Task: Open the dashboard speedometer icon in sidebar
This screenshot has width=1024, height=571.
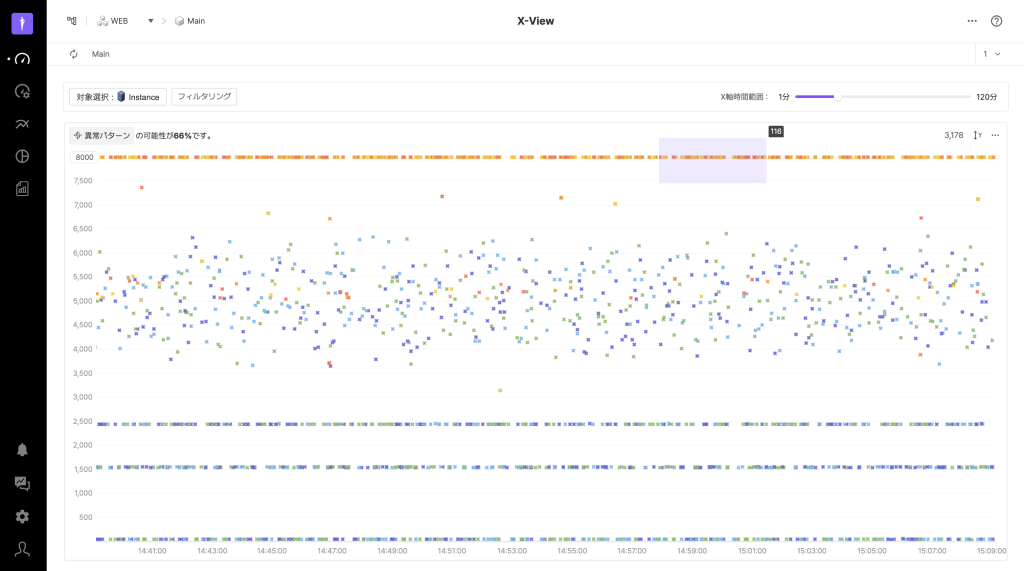Action: pos(22,59)
